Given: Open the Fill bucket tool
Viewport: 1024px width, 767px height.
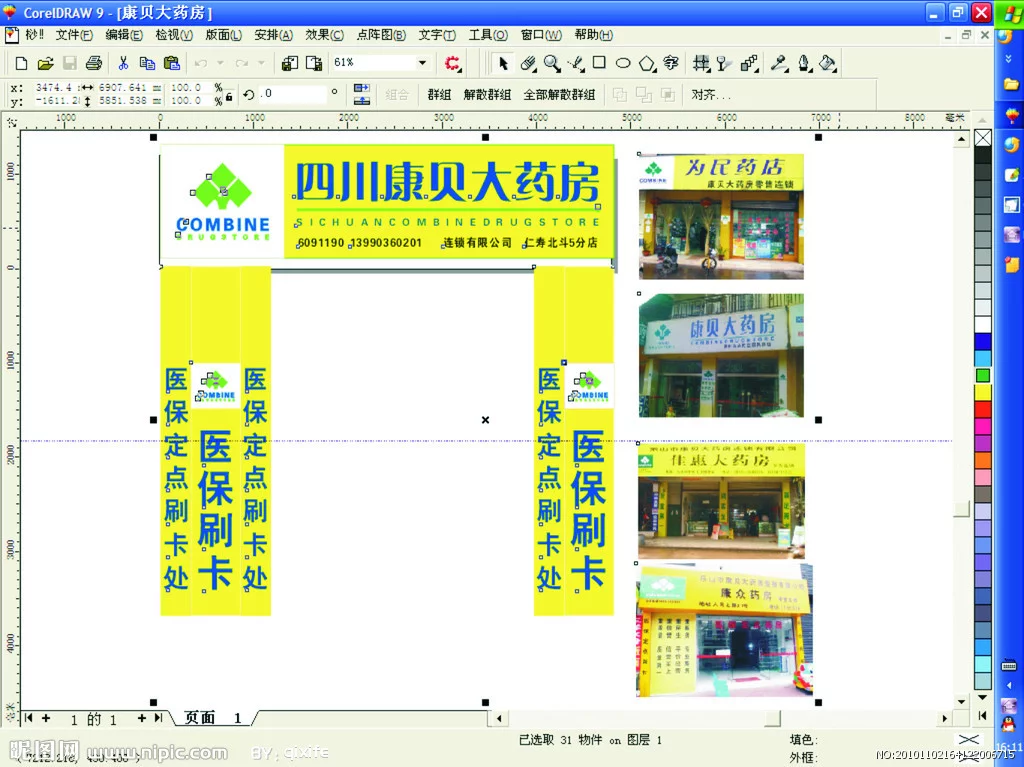Looking at the screenshot, I should [827, 63].
